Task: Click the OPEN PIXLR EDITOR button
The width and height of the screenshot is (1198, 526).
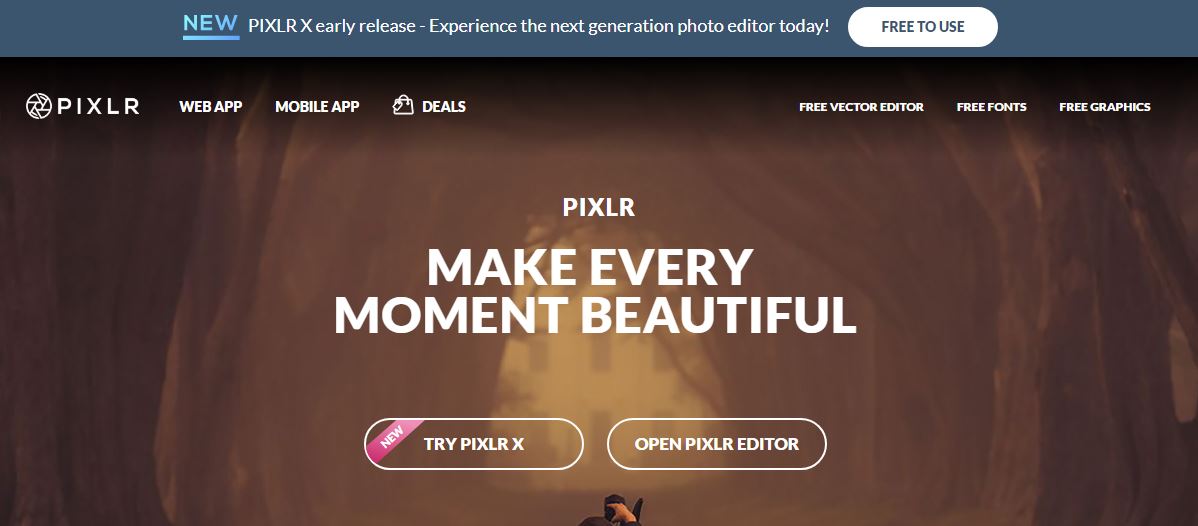Action: pos(717,443)
